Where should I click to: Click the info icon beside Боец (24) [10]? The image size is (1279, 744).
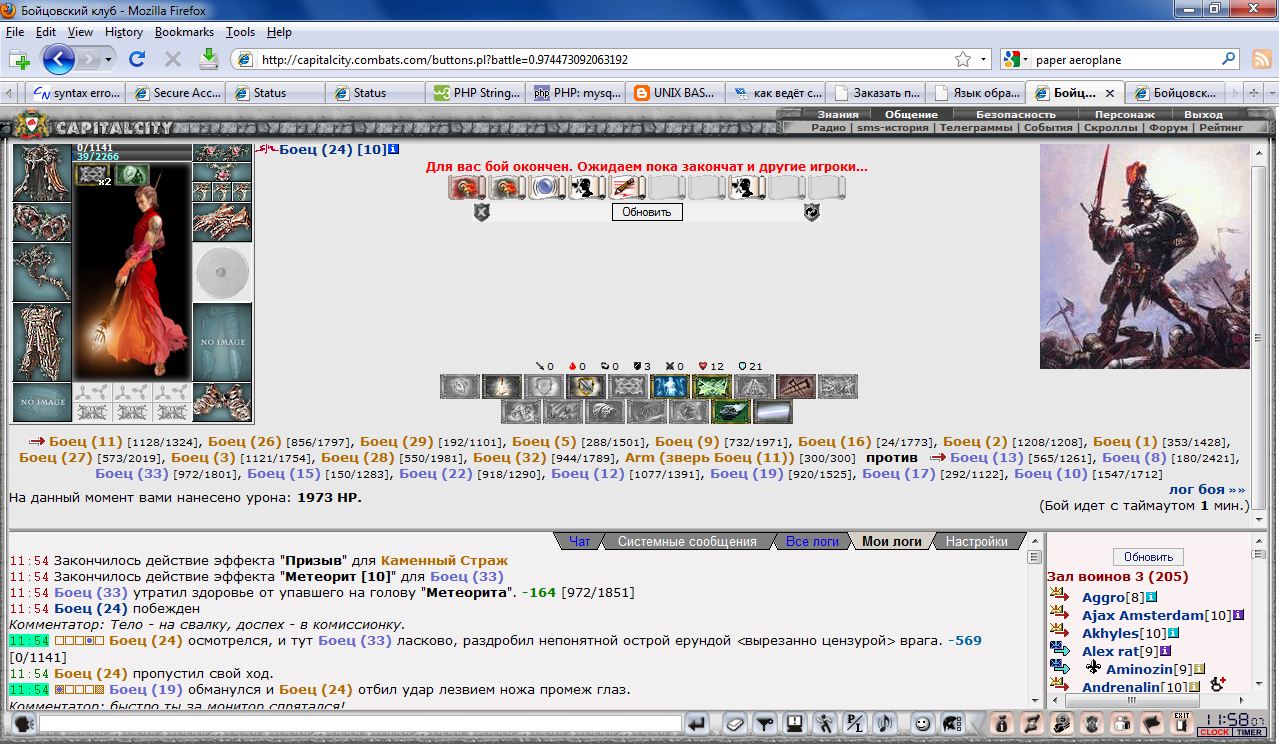click(393, 150)
